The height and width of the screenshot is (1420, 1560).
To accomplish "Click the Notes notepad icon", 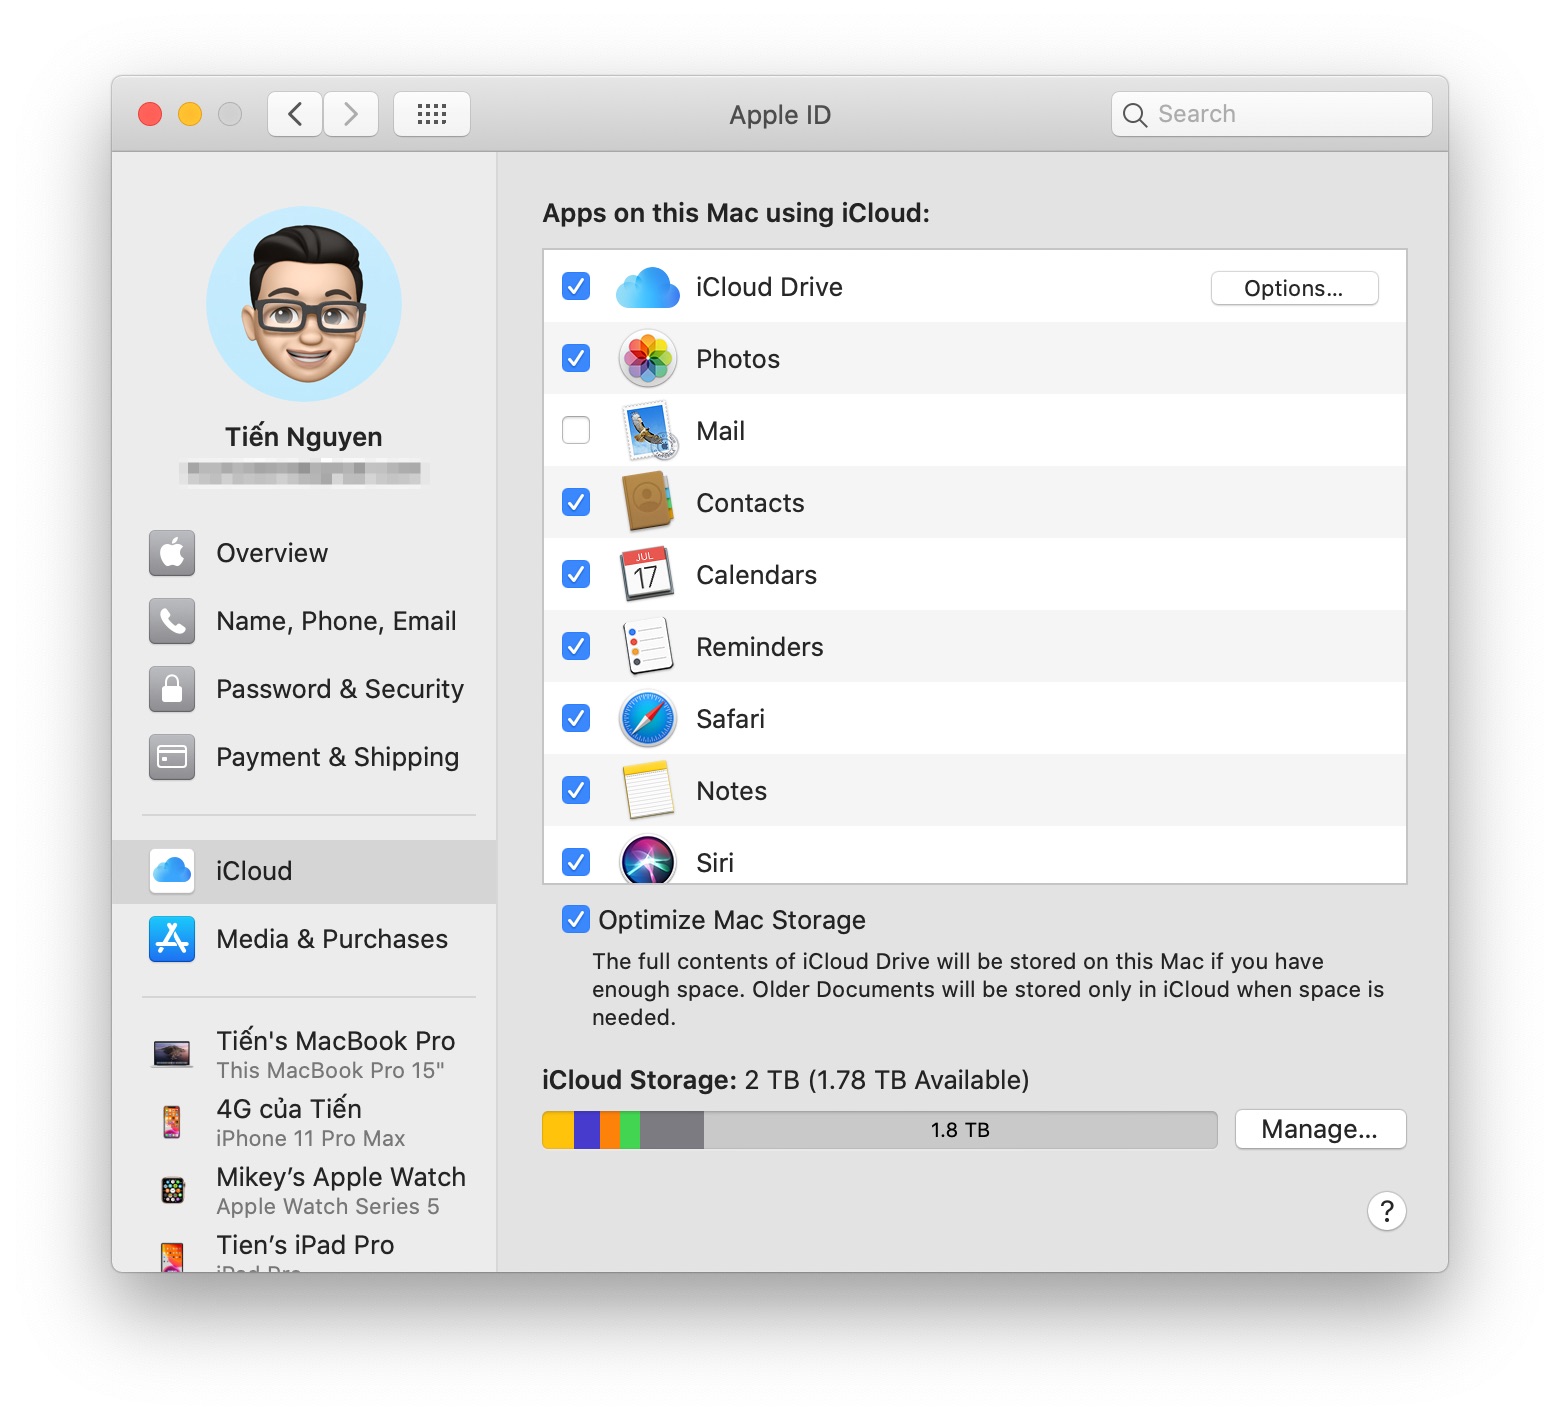I will coord(648,790).
